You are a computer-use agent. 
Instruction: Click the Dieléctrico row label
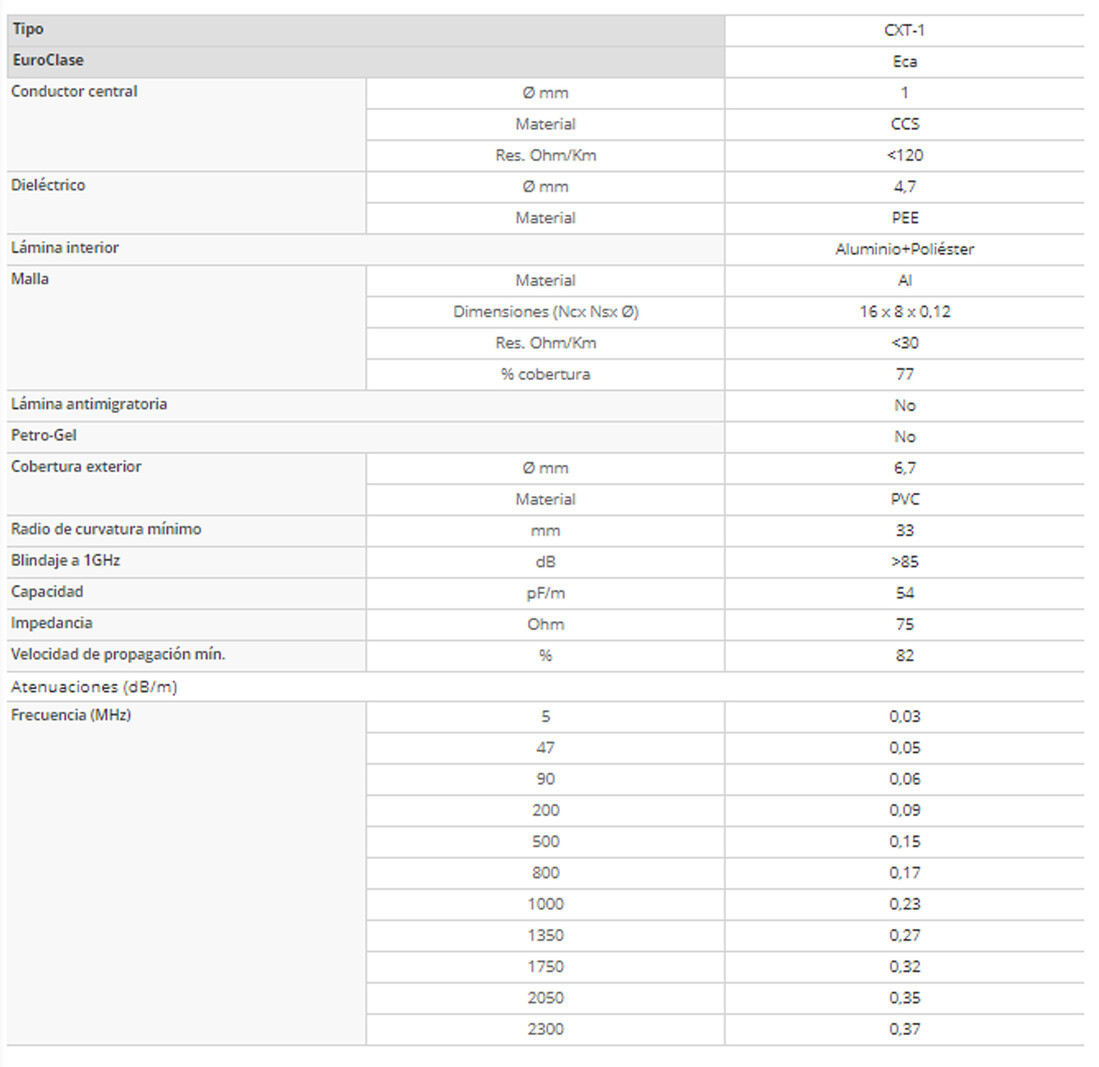[x=48, y=185]
